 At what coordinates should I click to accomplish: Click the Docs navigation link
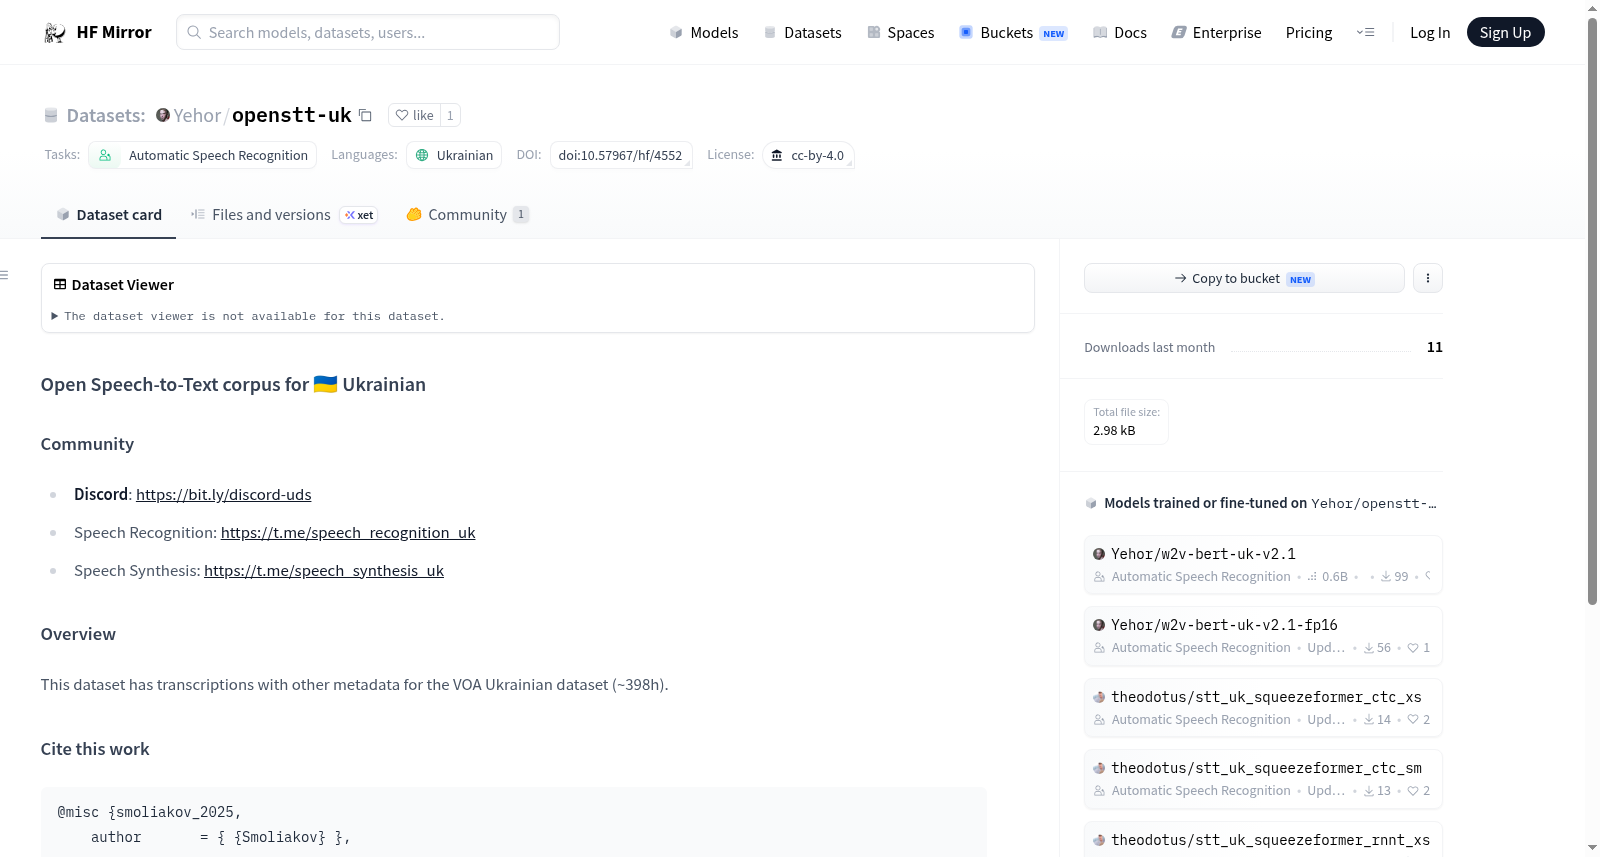[x=1120, y=33]
